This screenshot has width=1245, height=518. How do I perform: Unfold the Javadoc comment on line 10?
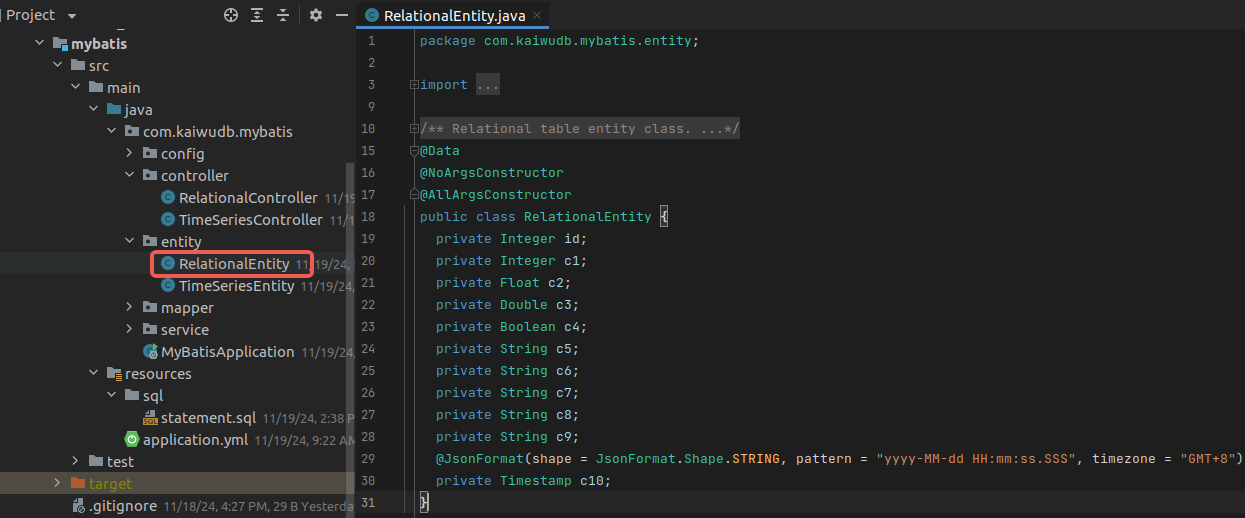click(x=414, y=129)
